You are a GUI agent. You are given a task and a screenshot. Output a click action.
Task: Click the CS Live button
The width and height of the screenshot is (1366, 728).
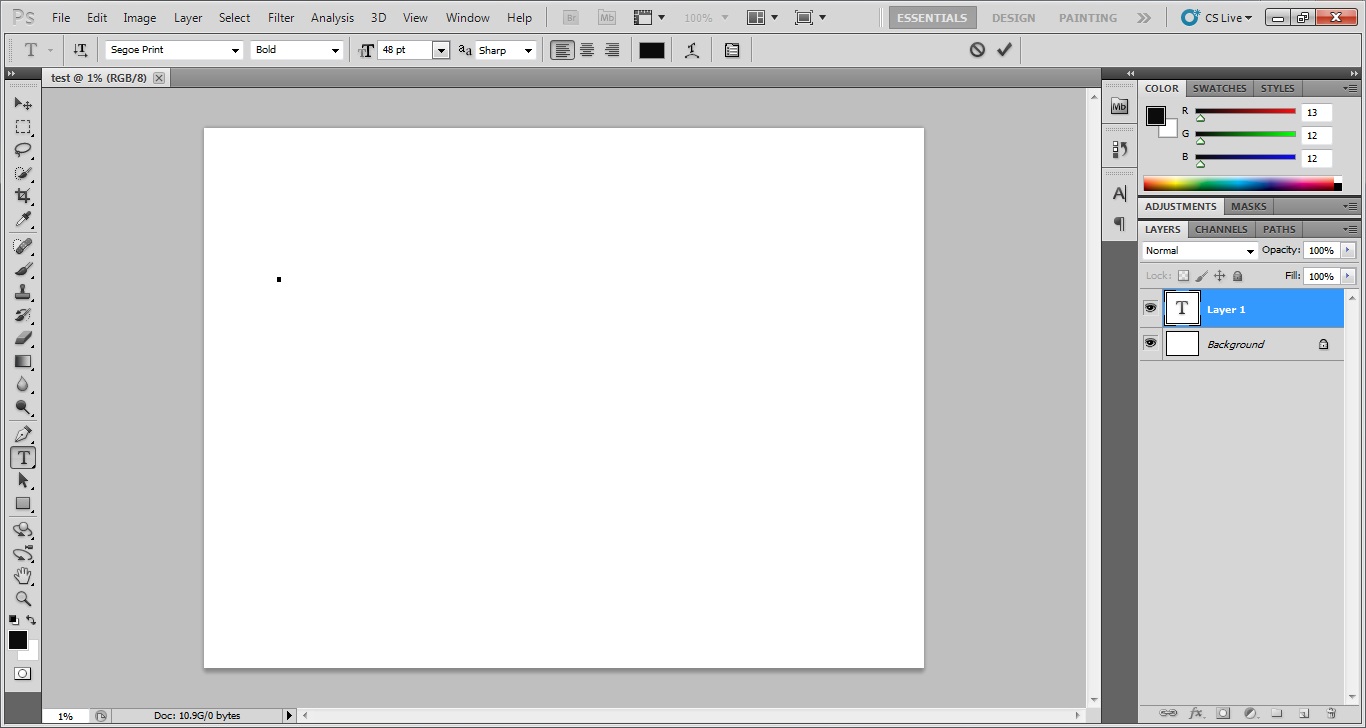click(x=1216, y=18)
